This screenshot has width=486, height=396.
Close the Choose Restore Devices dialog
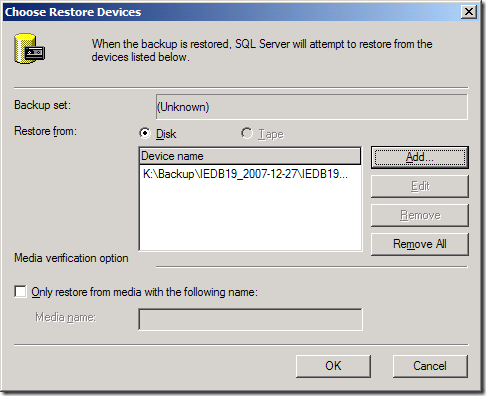coord(468,12)
